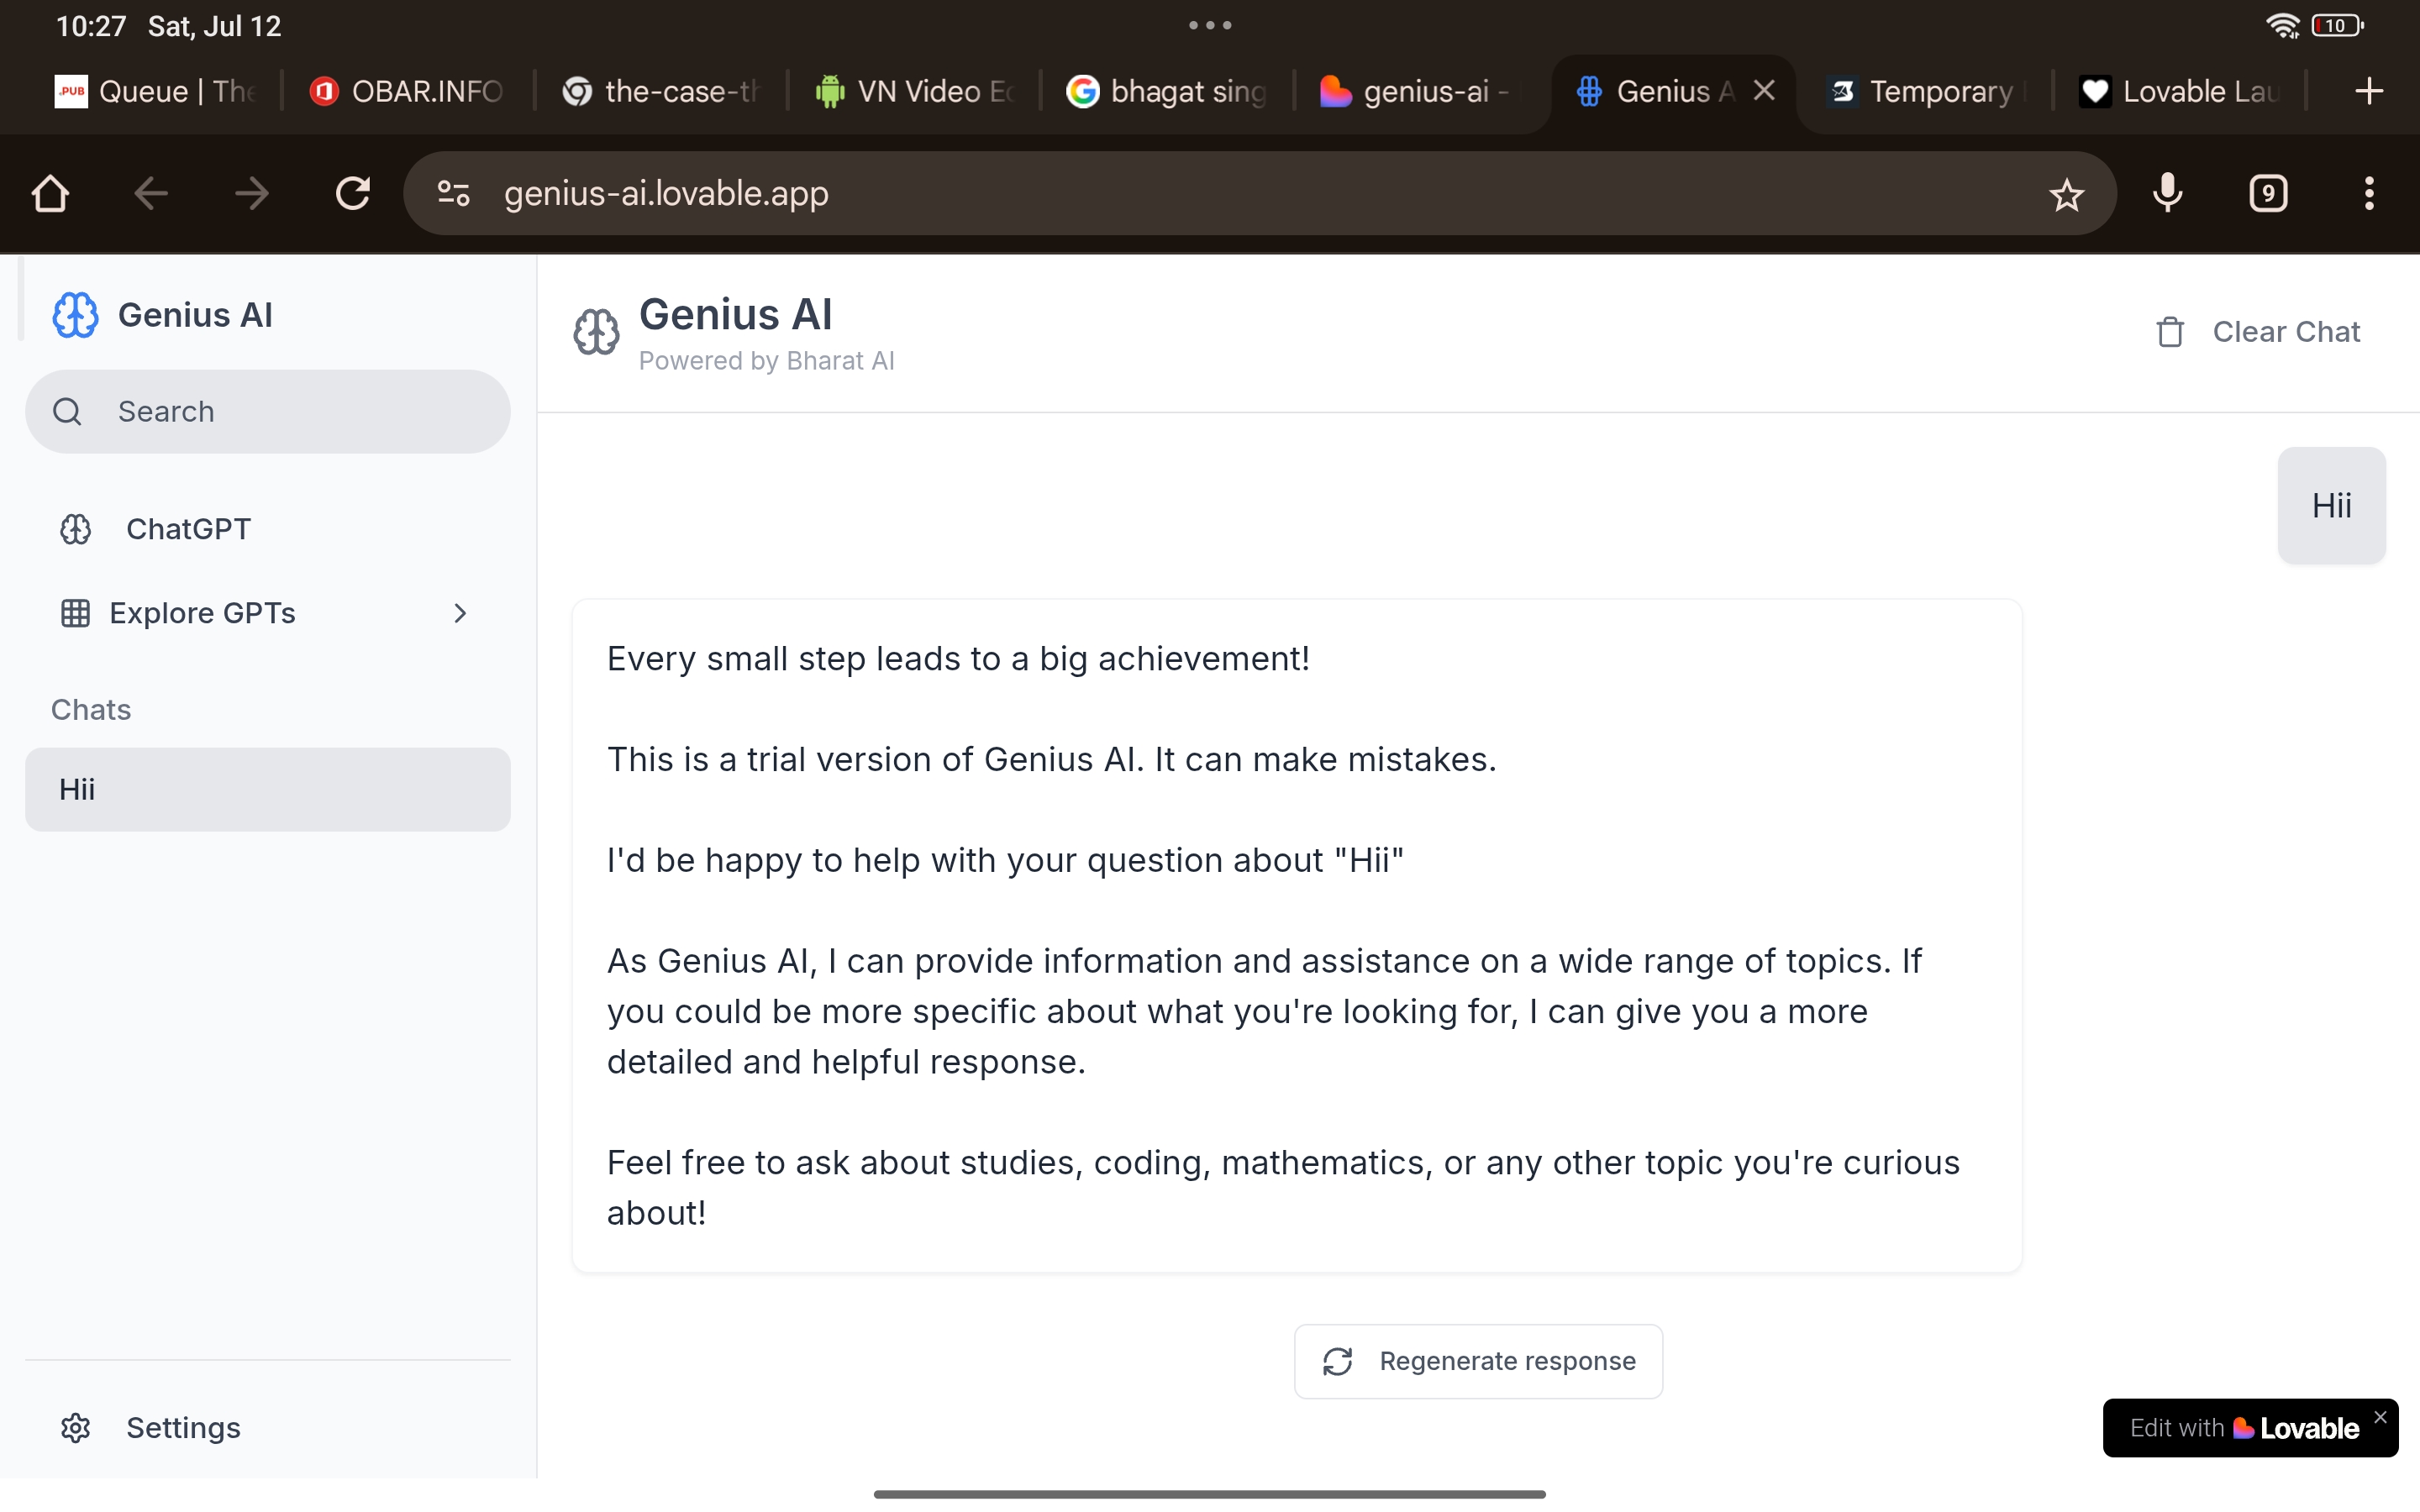Image resolution: width=2420 pixels, height=1512 pixels.
Task: Bookmark page with the star icon
Action: coord(2066,194)
